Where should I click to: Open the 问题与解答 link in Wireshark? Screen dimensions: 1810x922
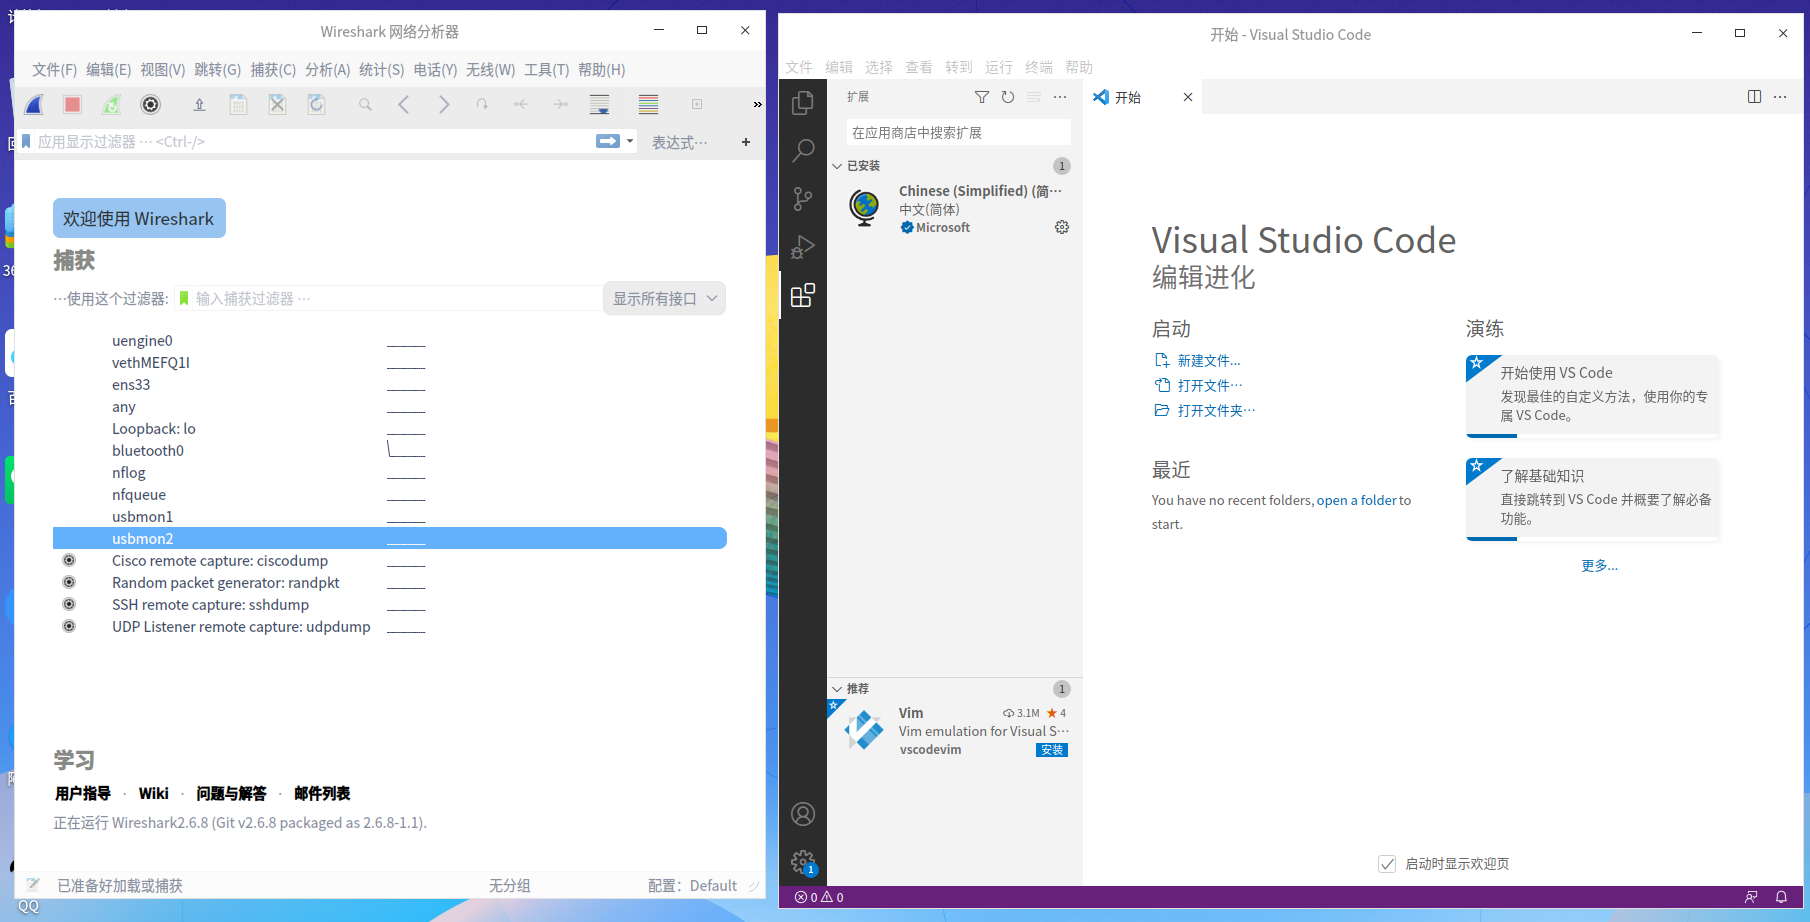pyautogui.click(x=231, y=793)
